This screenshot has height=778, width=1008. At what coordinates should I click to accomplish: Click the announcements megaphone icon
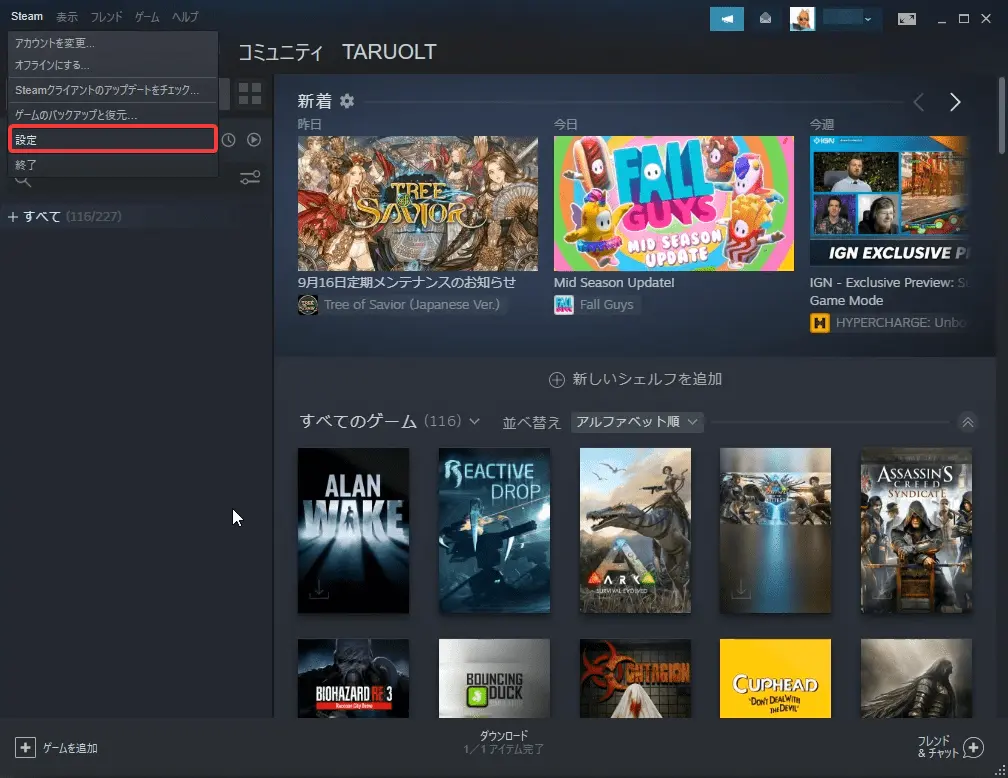[726, 19]
